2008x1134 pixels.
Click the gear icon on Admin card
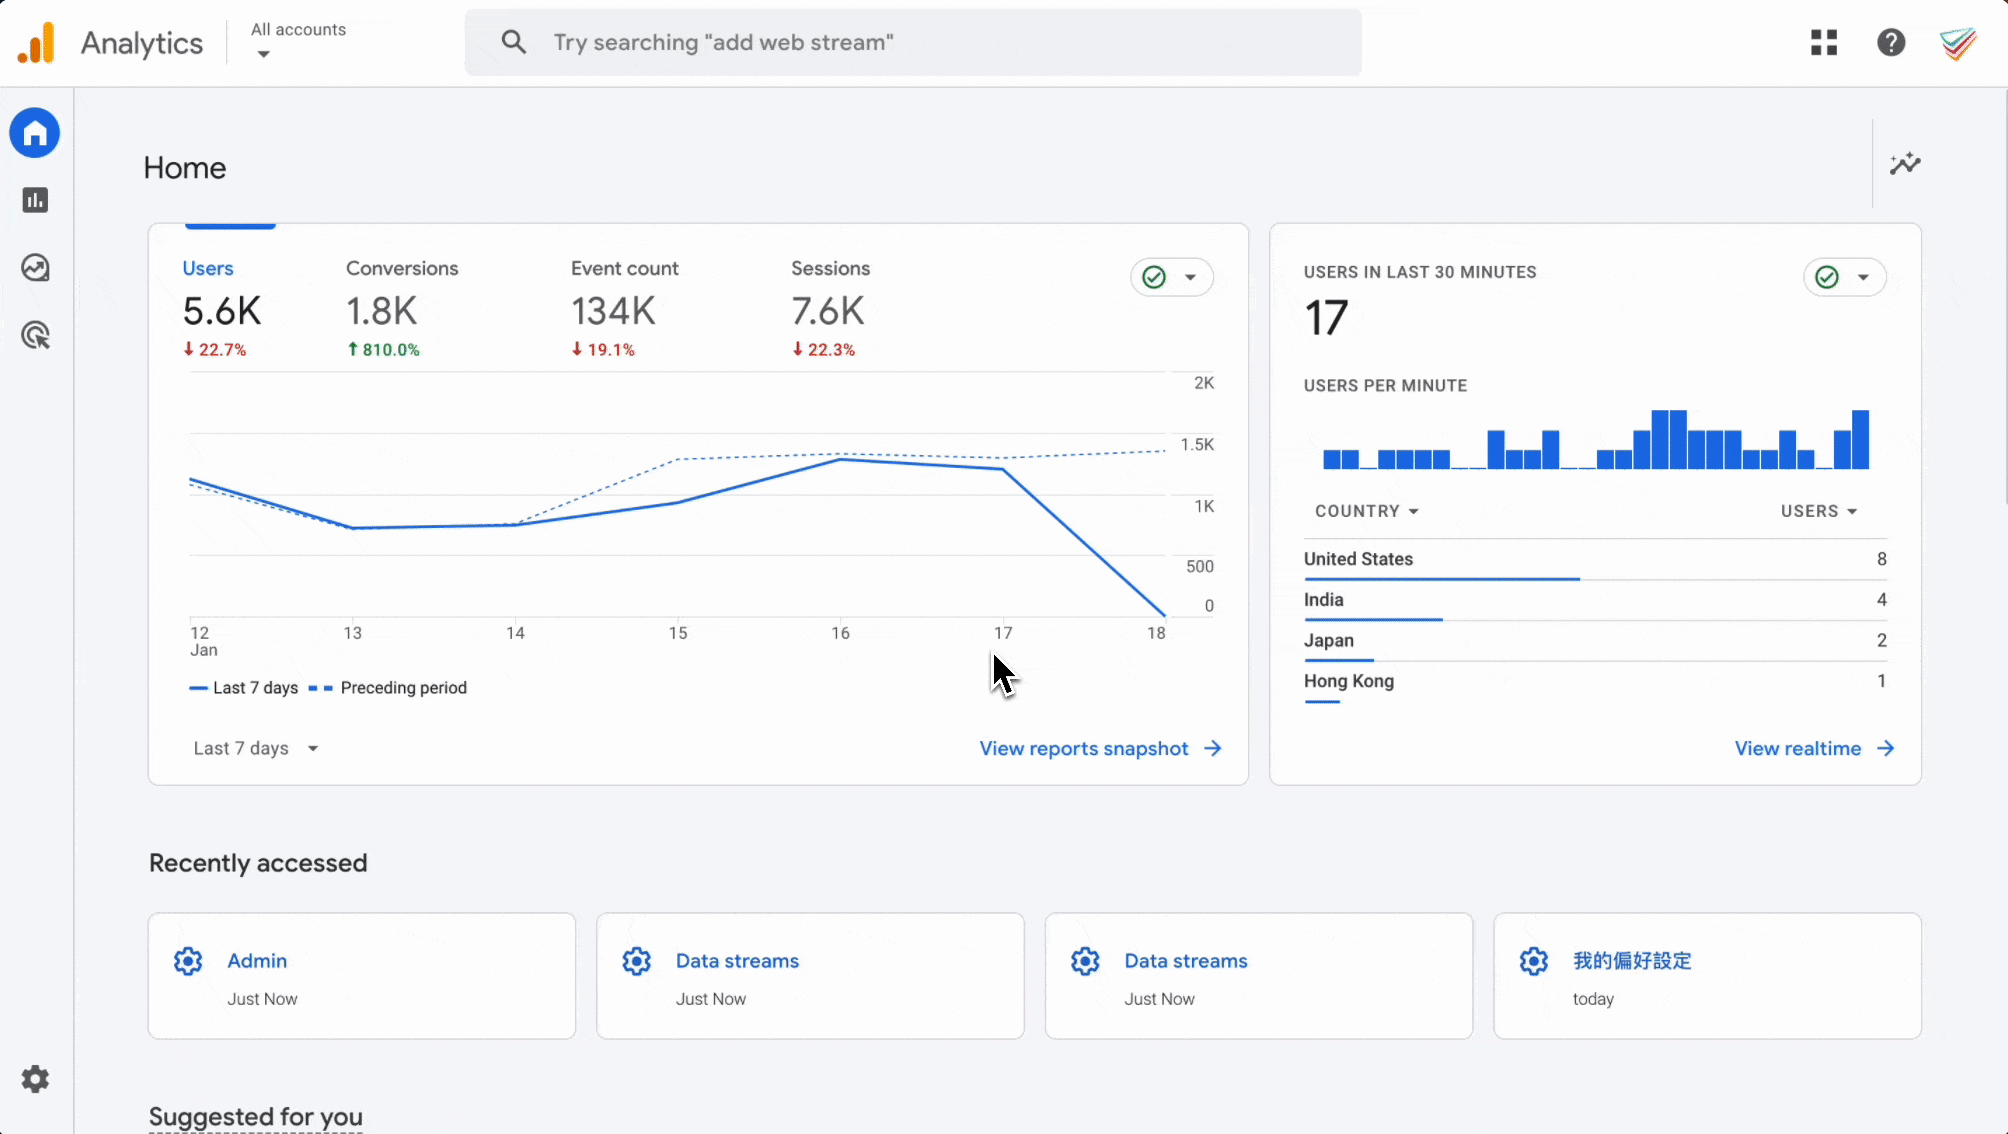188,961
